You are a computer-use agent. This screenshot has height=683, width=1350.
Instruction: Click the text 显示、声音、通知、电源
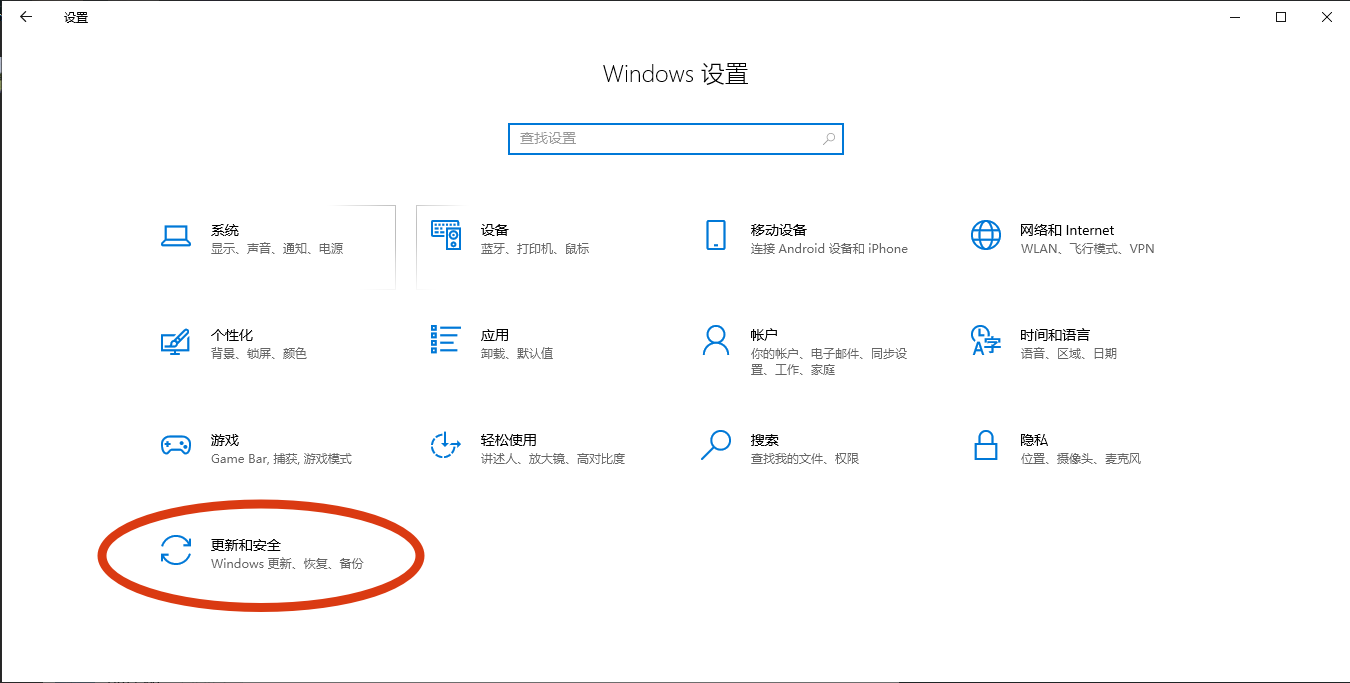point(277,249)
